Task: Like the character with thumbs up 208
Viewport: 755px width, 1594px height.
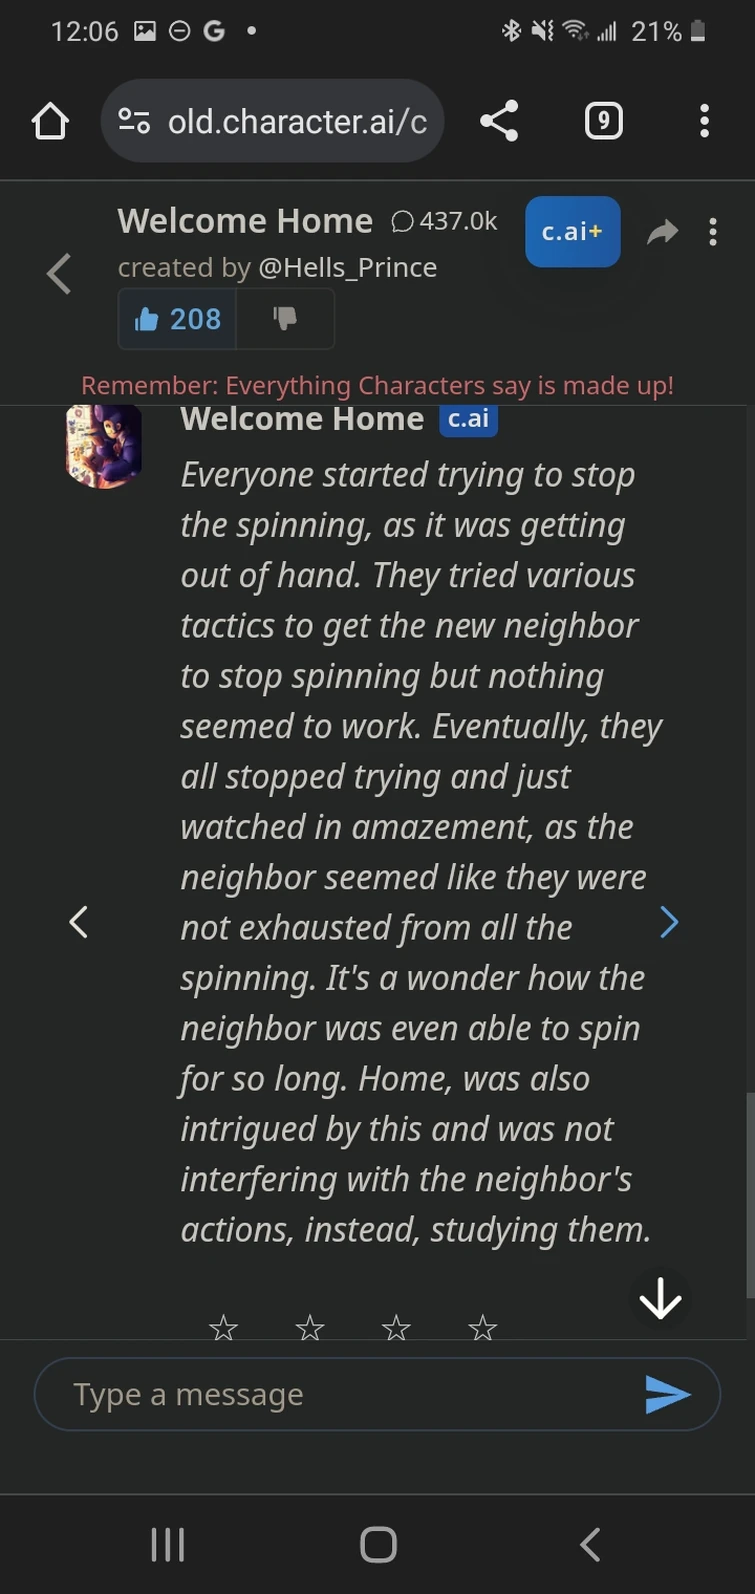Action: click(x=178, y=319)
